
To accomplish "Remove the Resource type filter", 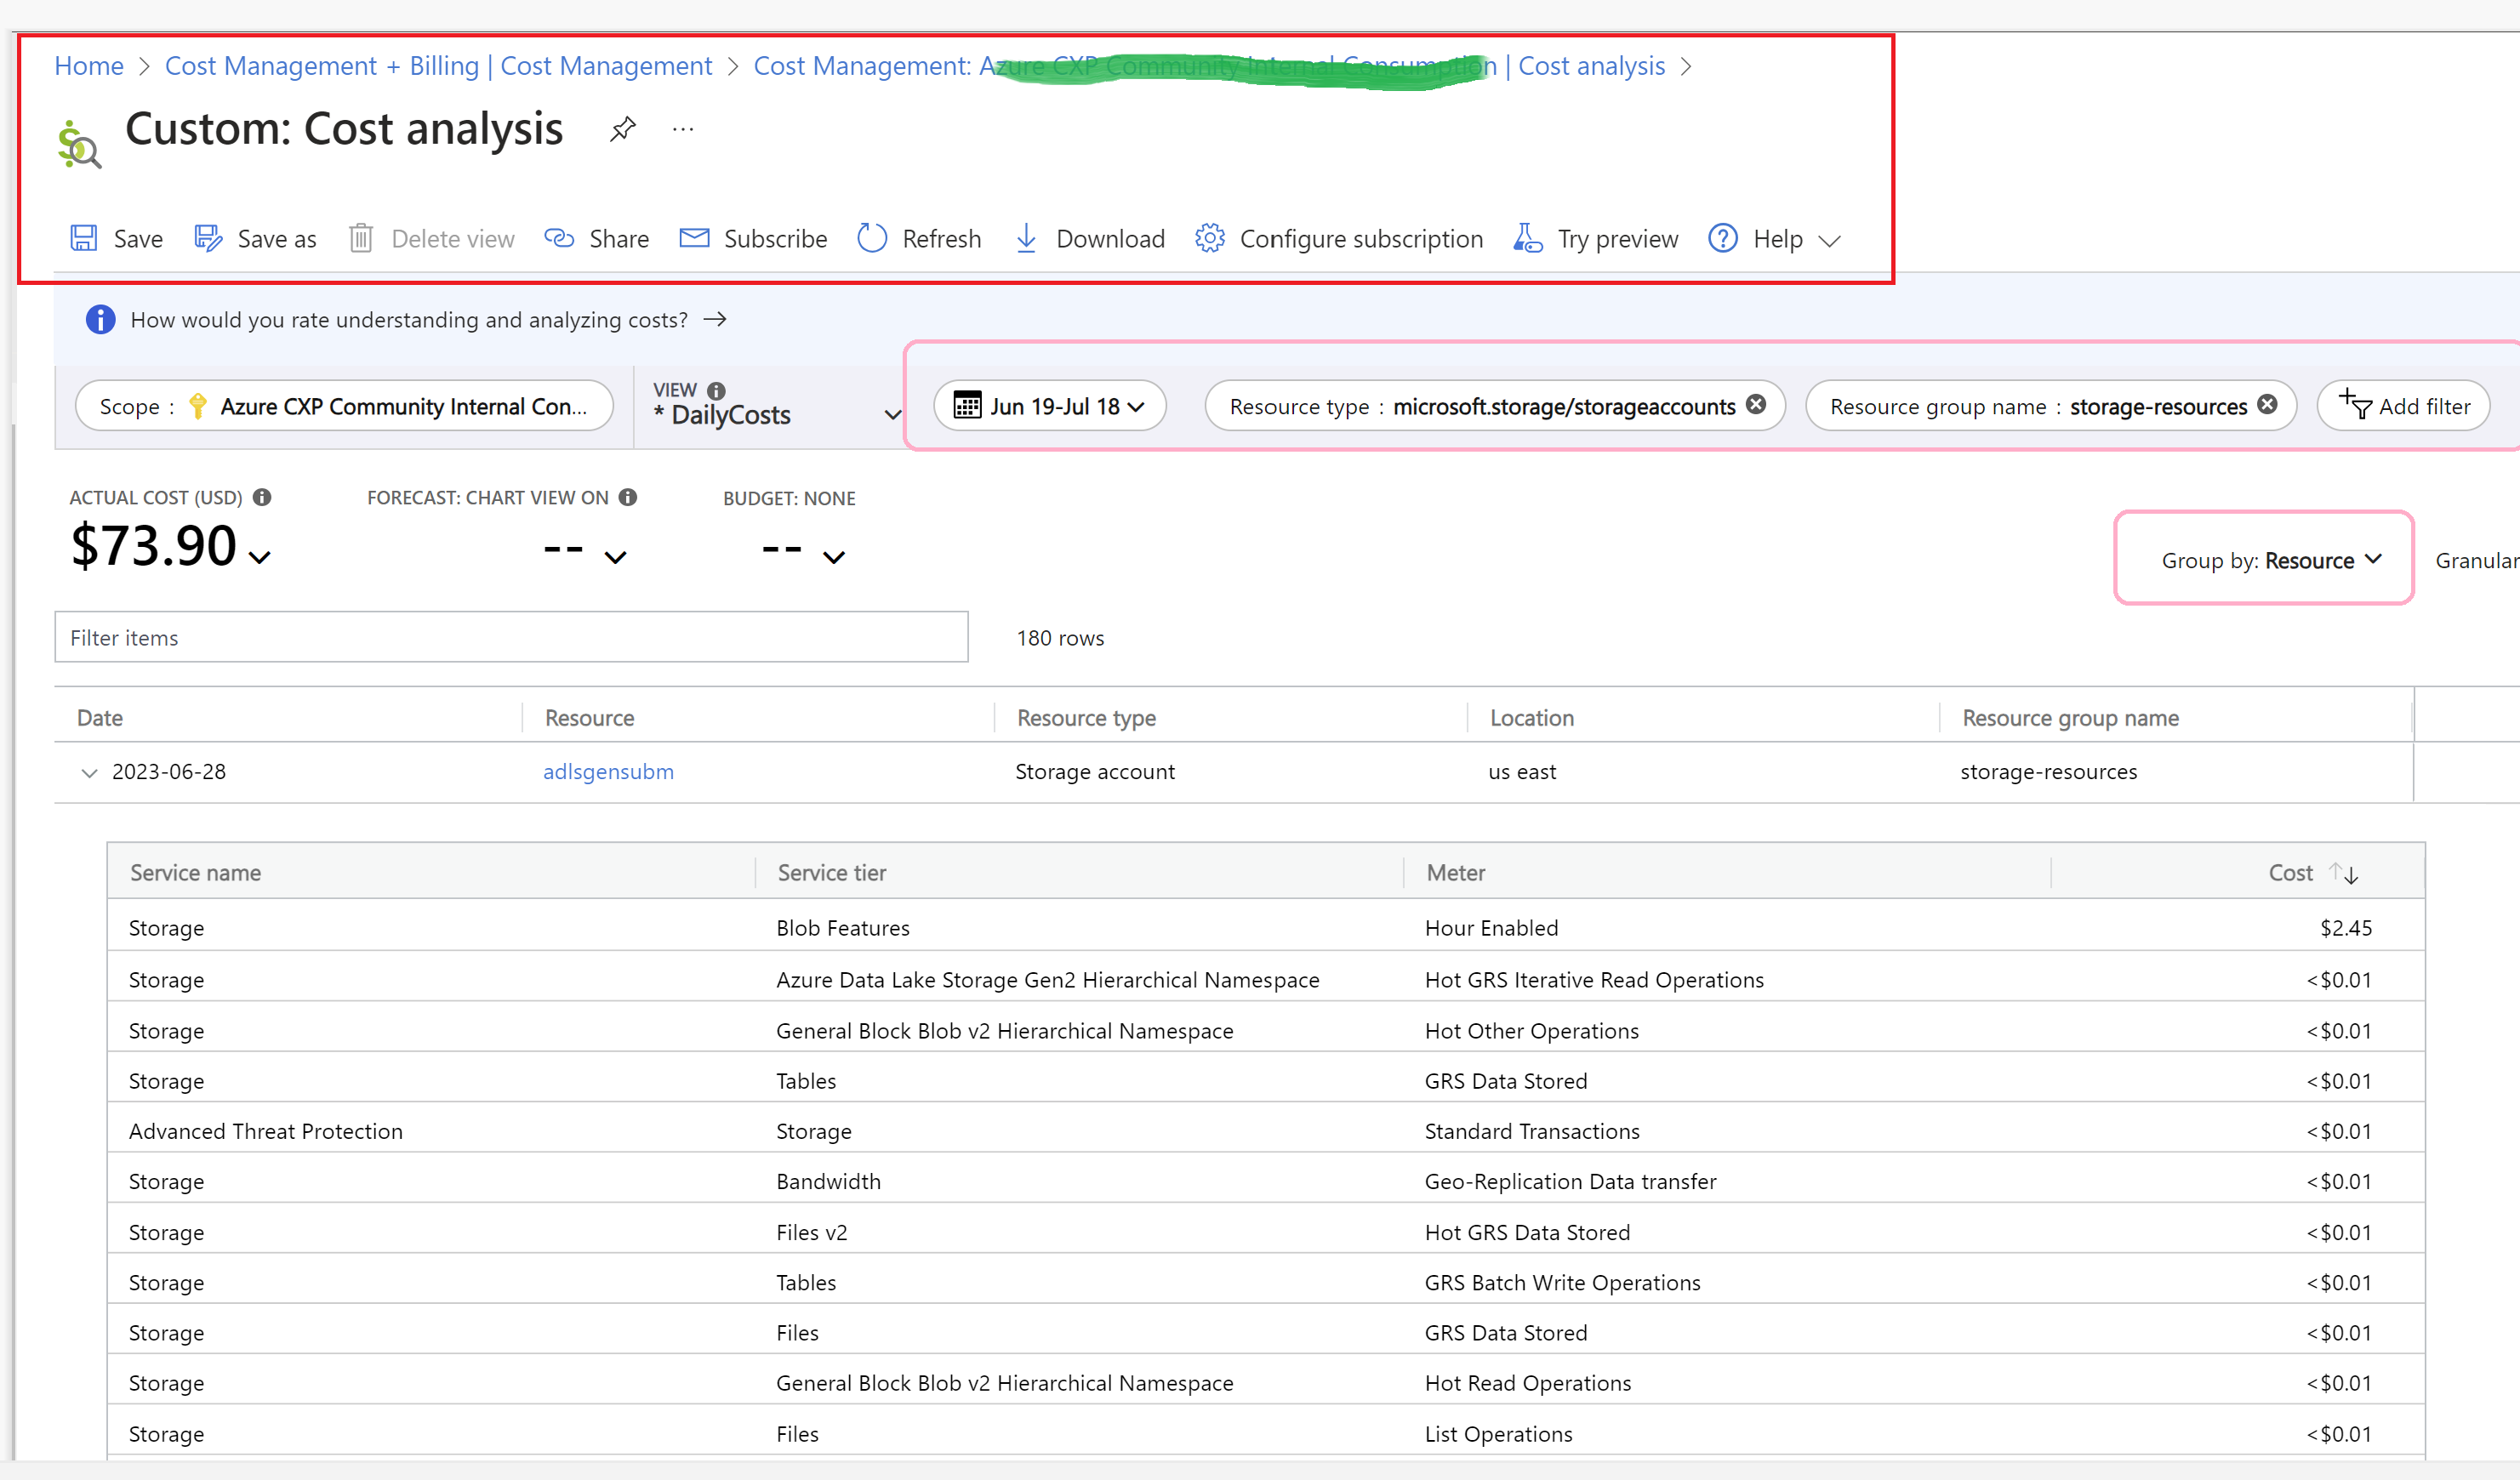I will click(x=1756, y=404).
